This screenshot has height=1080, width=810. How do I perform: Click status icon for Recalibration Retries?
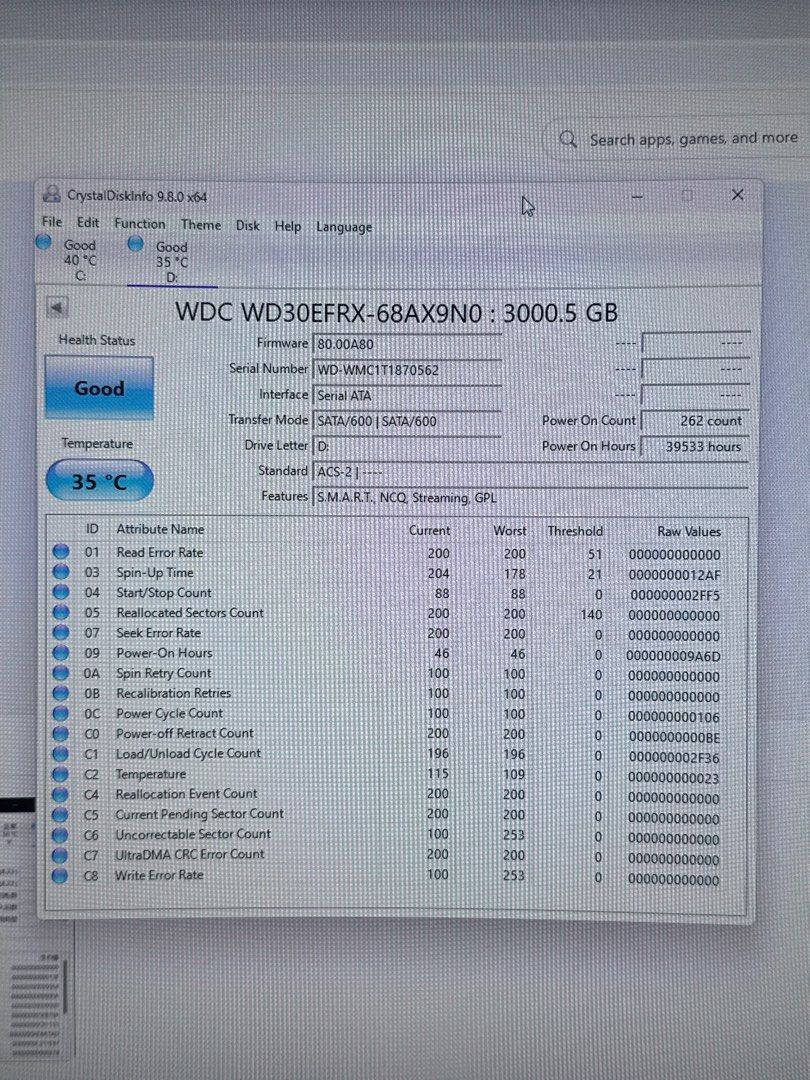pos(61,692)
